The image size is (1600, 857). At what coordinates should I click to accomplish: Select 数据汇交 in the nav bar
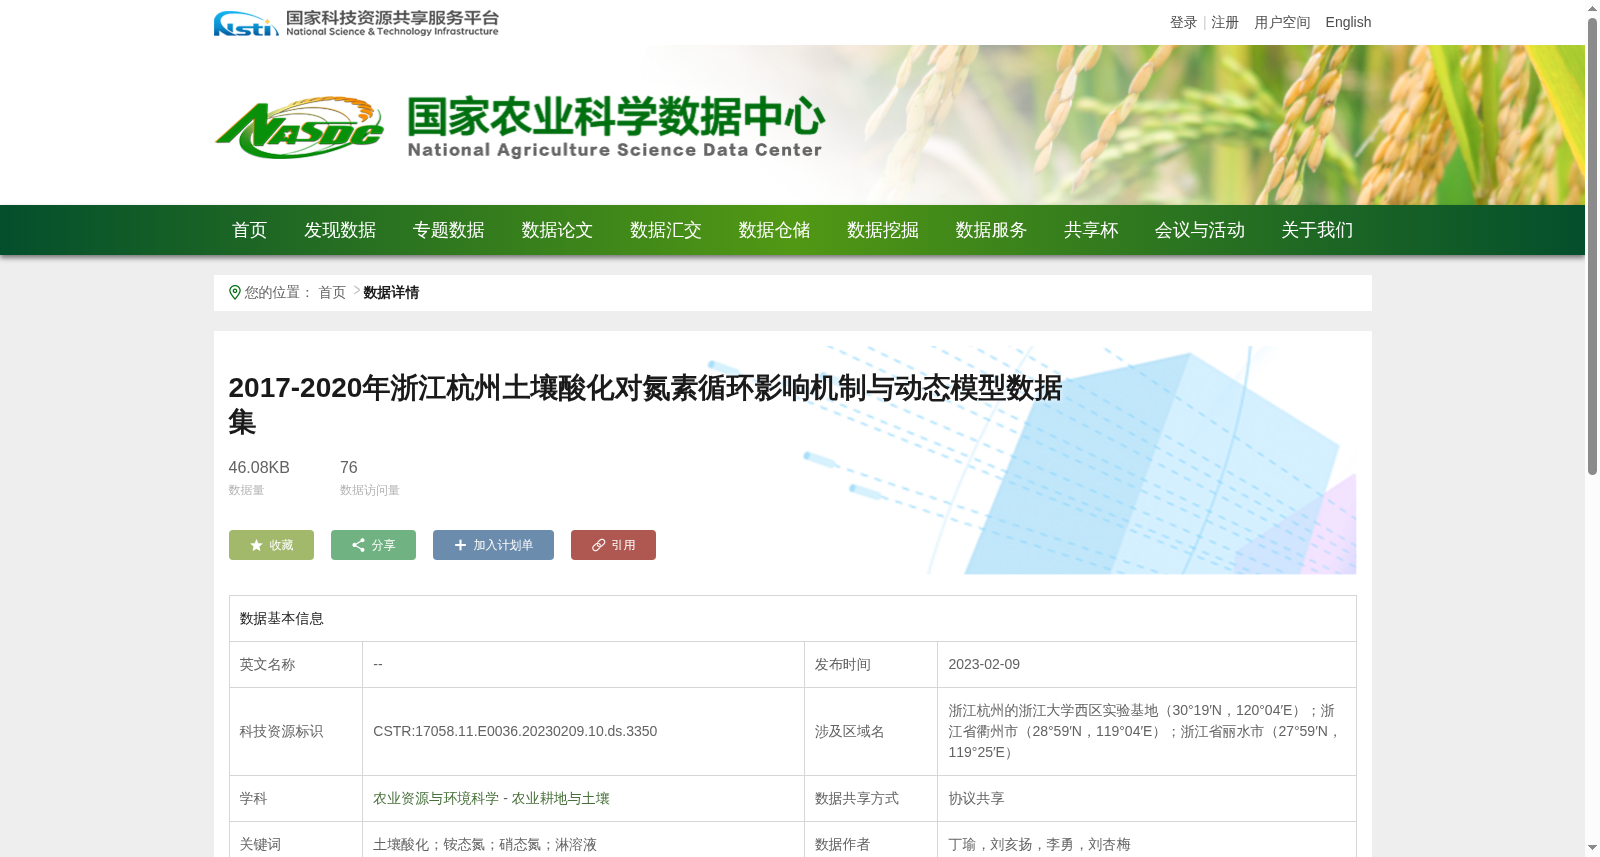666,231
